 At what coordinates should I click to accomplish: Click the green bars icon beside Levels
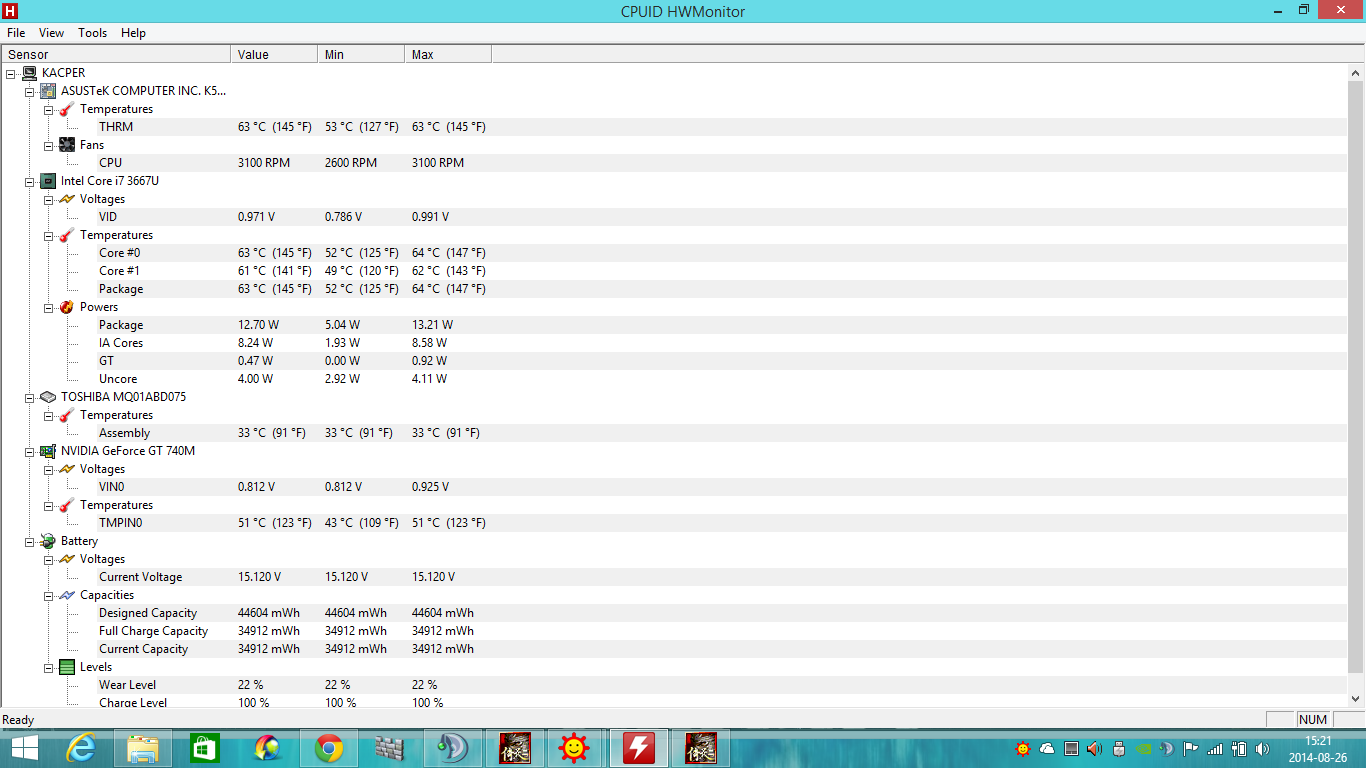click(67, 667)
